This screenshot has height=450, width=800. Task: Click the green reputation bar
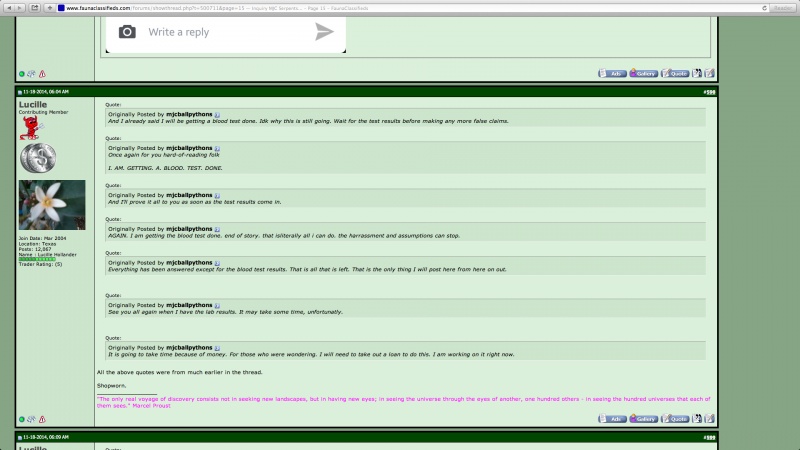click(x=37, y=259)
